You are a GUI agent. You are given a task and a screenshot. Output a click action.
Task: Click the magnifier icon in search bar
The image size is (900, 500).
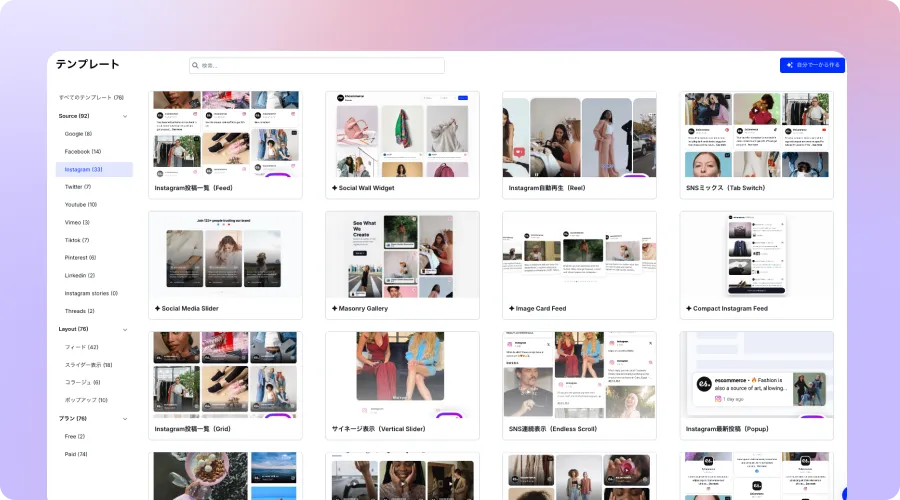(196, 66)
